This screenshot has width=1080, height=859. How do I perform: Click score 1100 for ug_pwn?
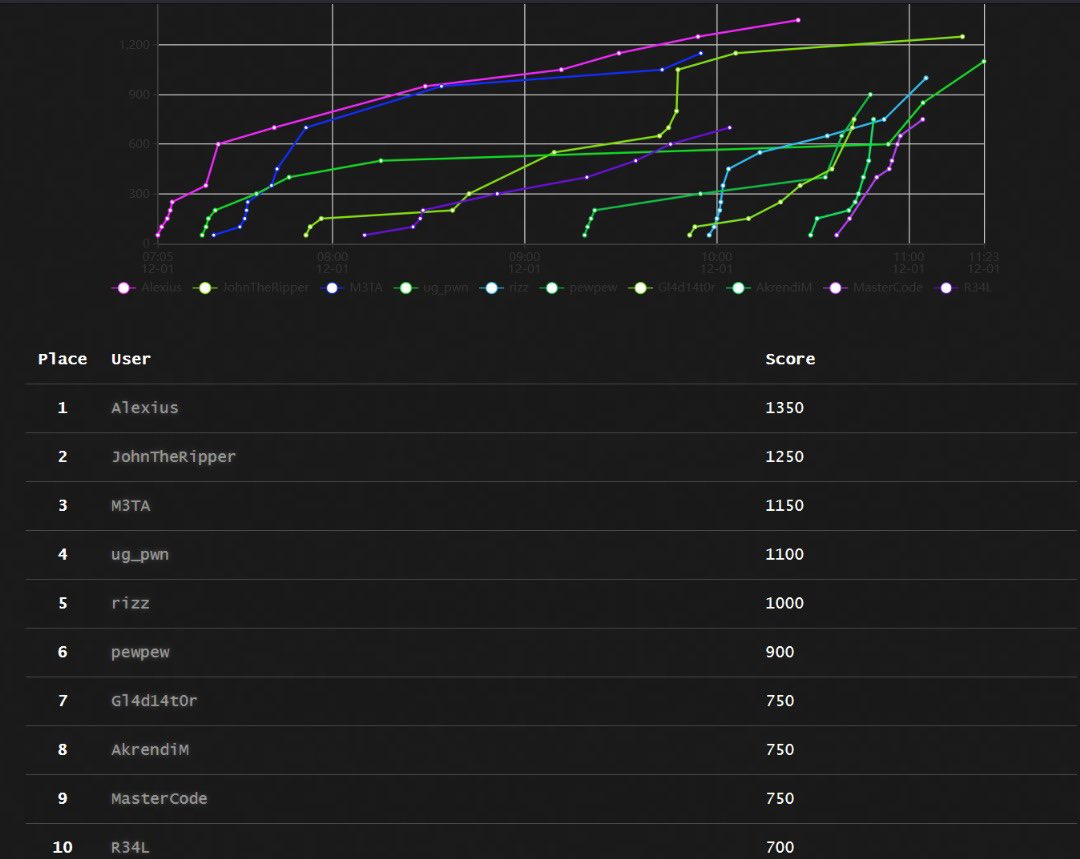(x=785, y=555)
